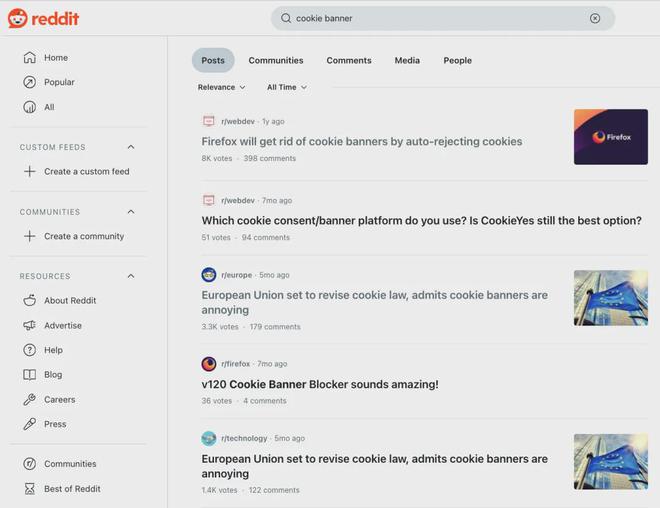The width and height of the screenshot is (660, 508).
Task: Open the Advertise link
Action: 63,325
